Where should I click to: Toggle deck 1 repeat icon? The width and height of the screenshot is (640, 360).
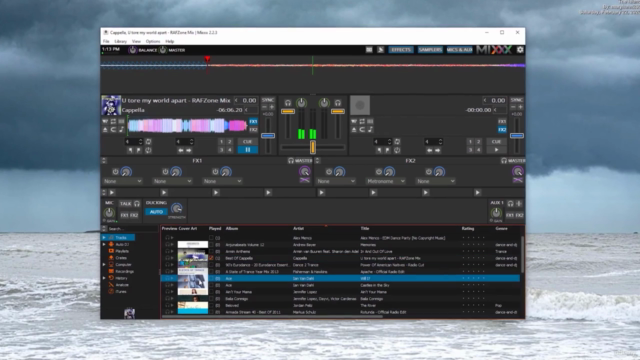(x=113, y=121)
